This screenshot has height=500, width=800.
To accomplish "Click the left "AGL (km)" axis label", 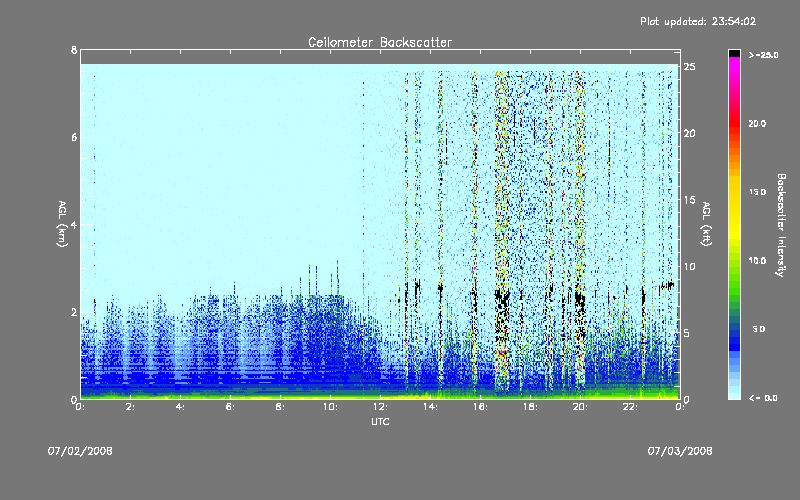I will (x=62, y=224).
